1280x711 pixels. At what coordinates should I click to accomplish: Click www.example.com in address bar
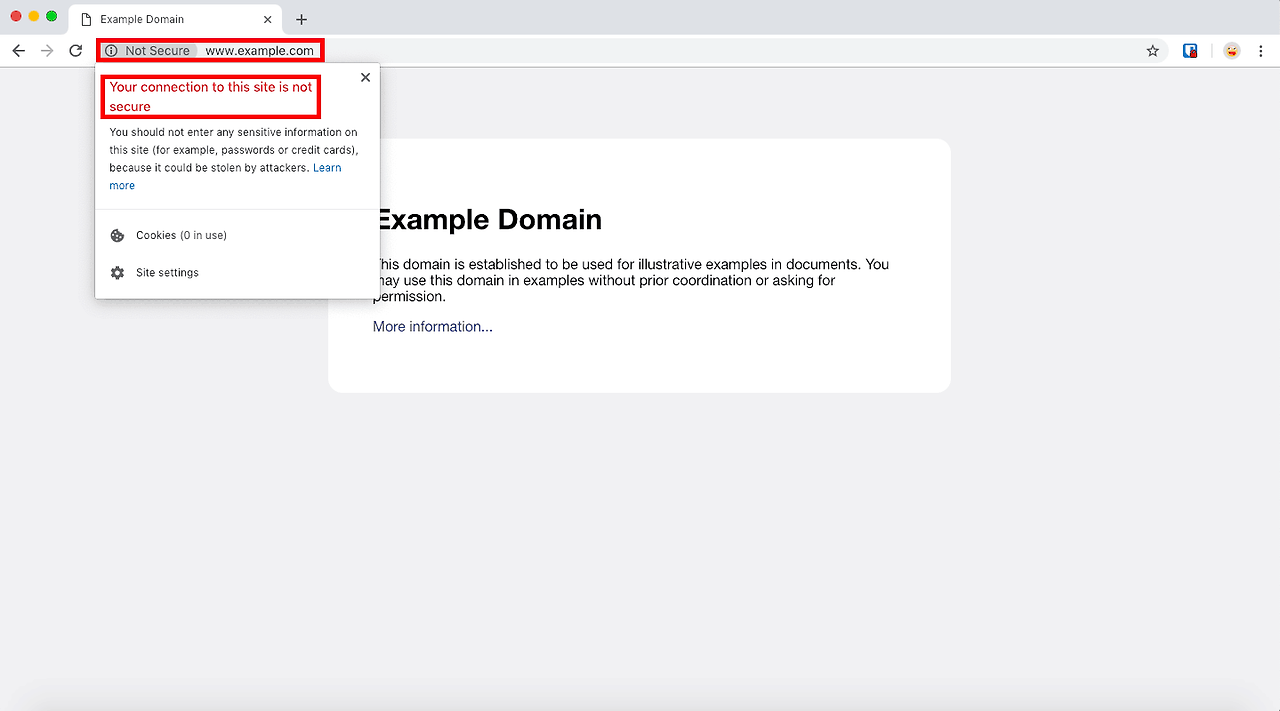coord(260,51)
